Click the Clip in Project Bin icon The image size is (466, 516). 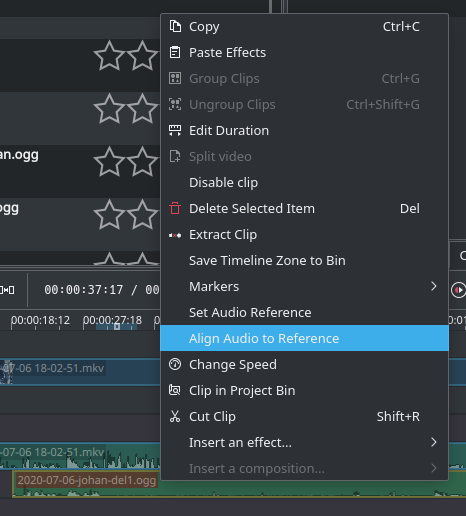[175, 390]
